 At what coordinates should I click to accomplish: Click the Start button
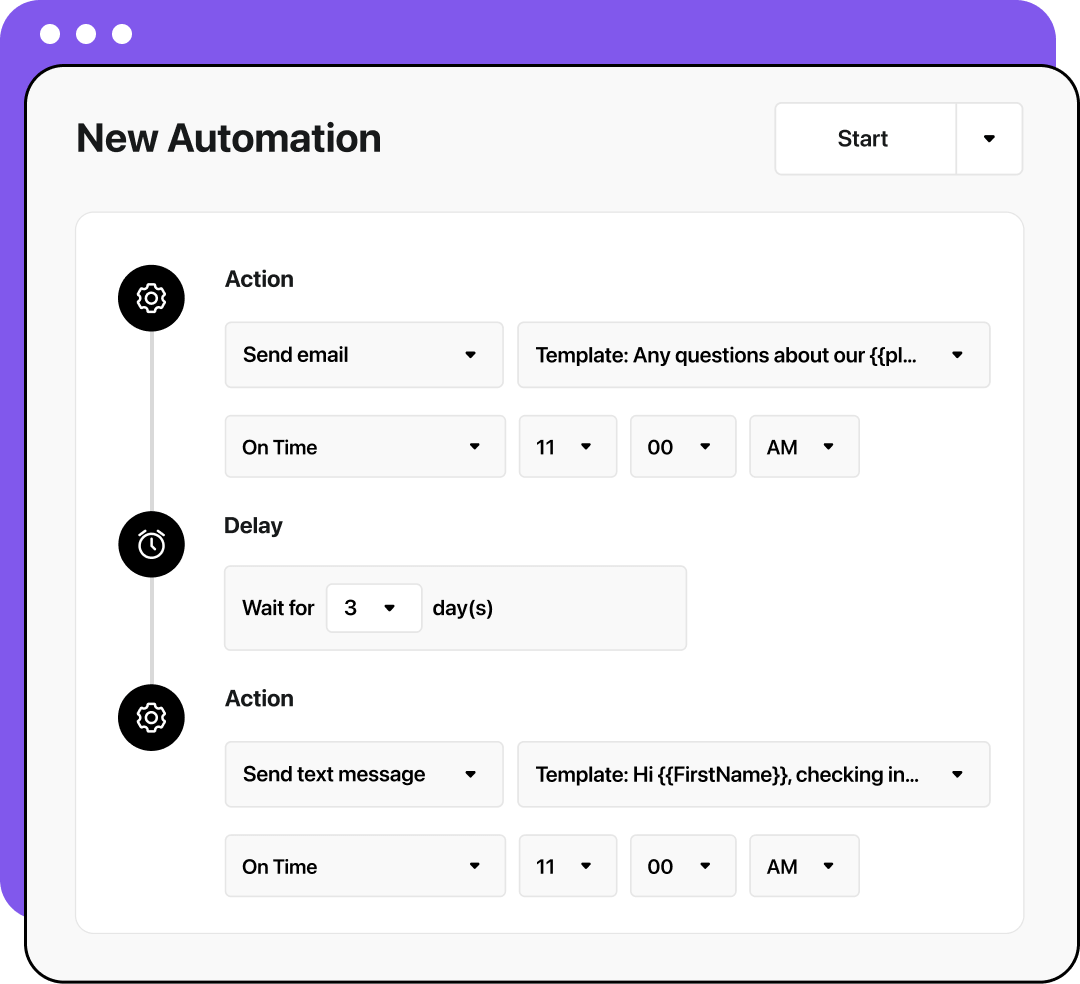point(864,138)
